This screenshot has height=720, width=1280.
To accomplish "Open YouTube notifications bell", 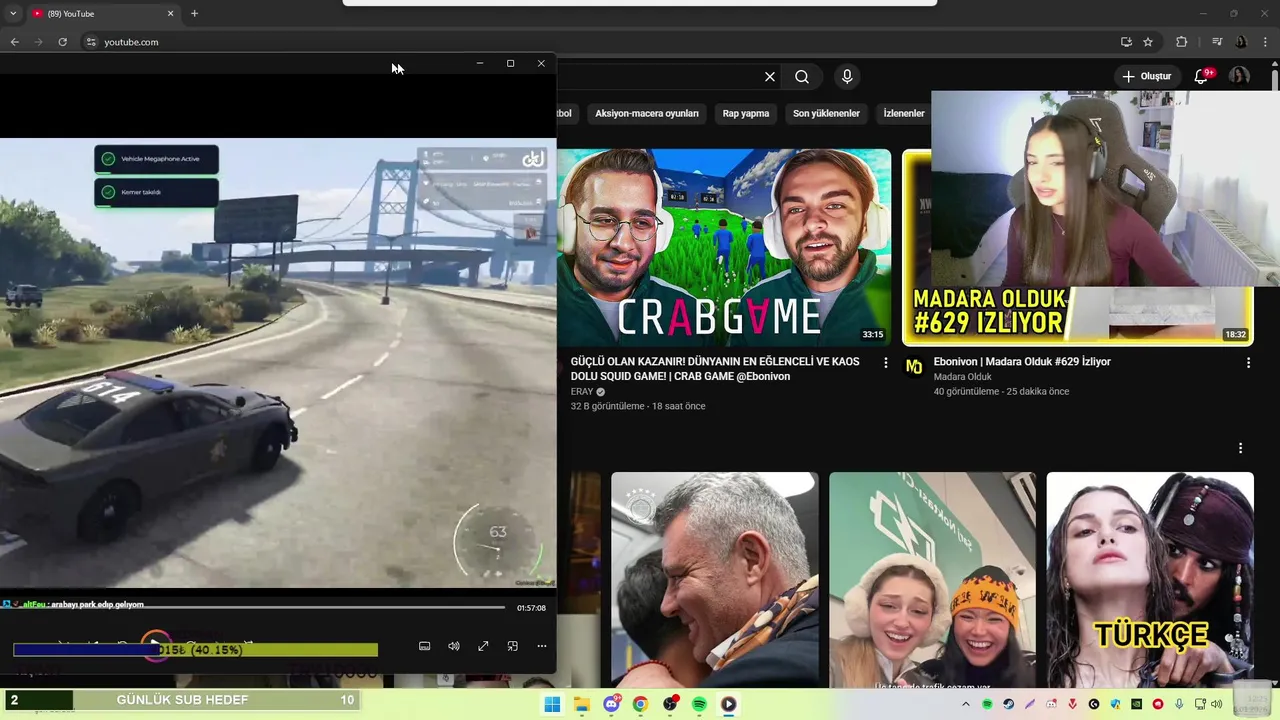I will click(1202, 76).
